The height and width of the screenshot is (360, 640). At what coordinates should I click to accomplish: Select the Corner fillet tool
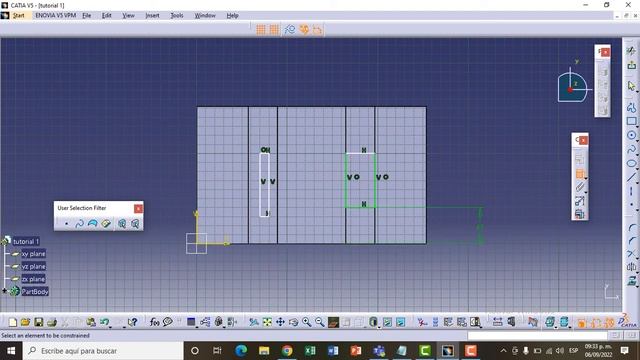(631, 228)
